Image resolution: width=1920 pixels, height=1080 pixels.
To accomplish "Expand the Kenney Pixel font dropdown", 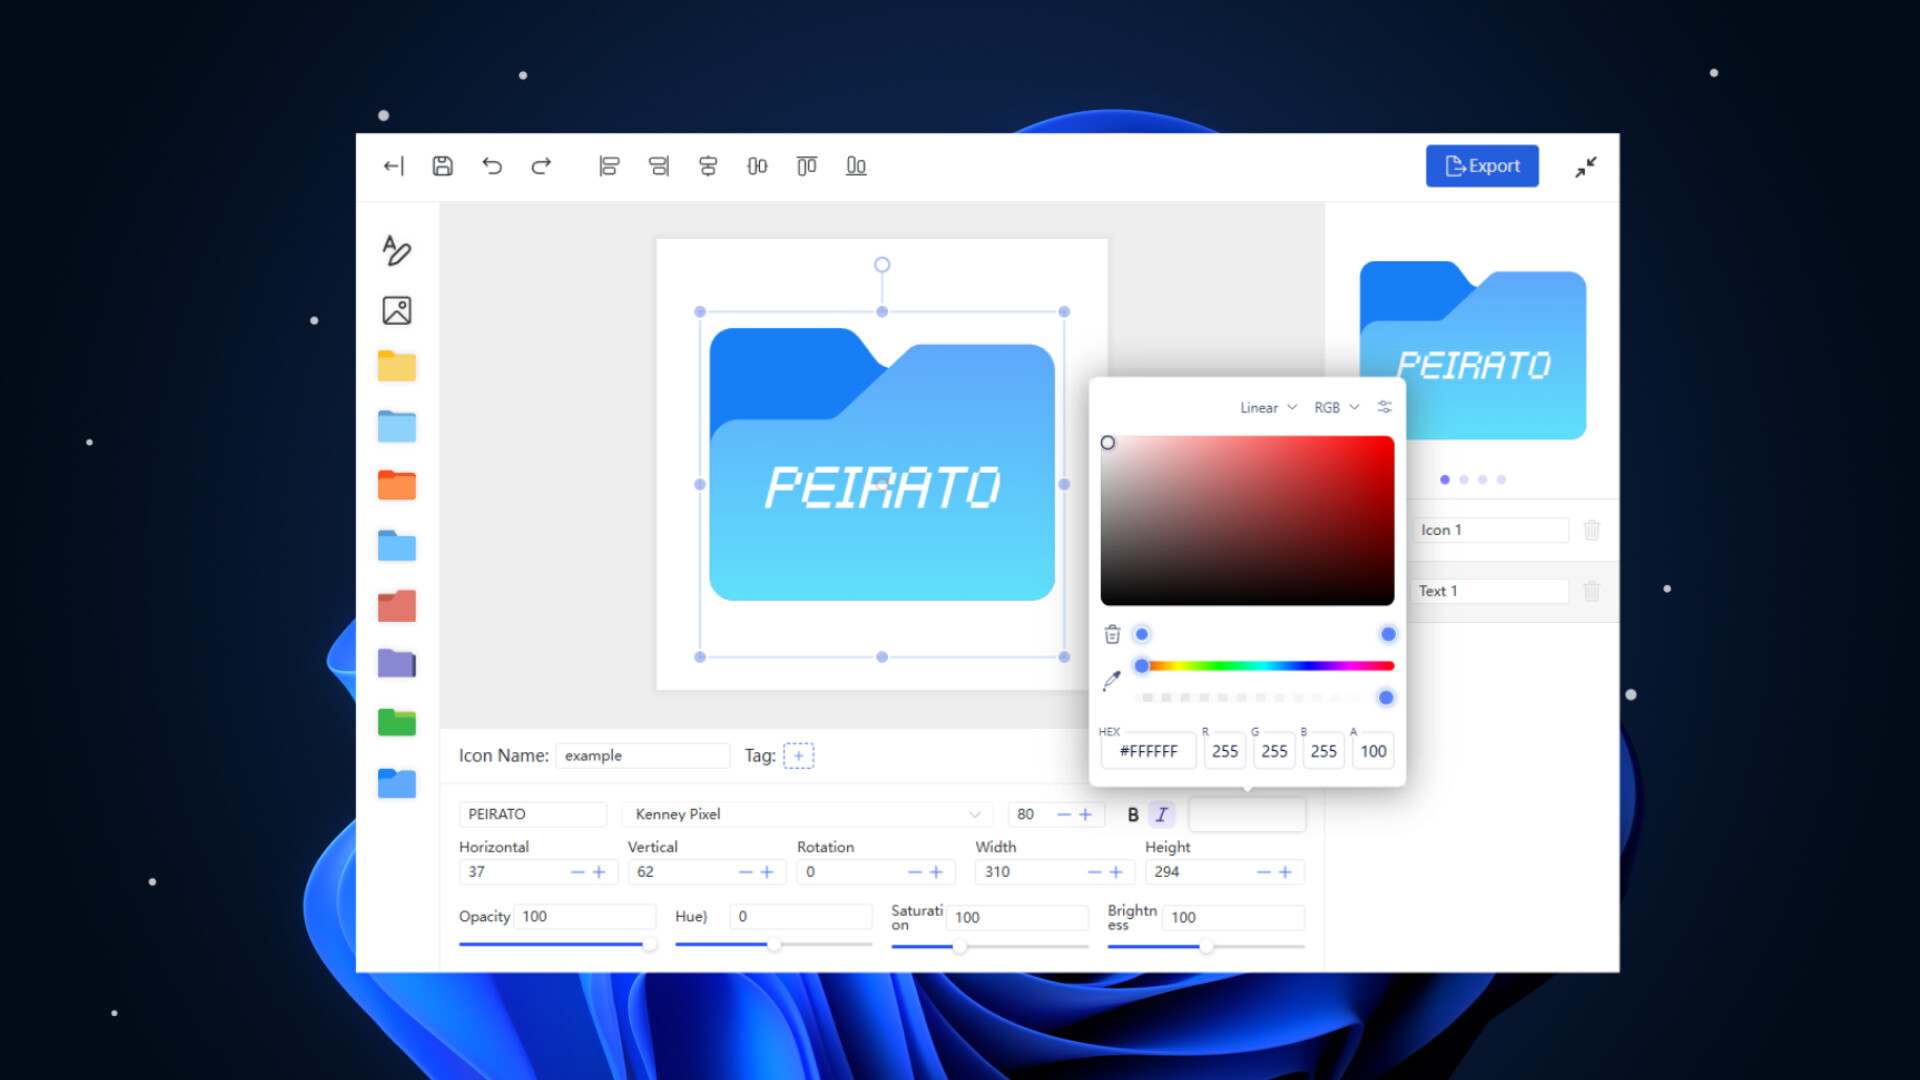I will (x=975, y=814).
